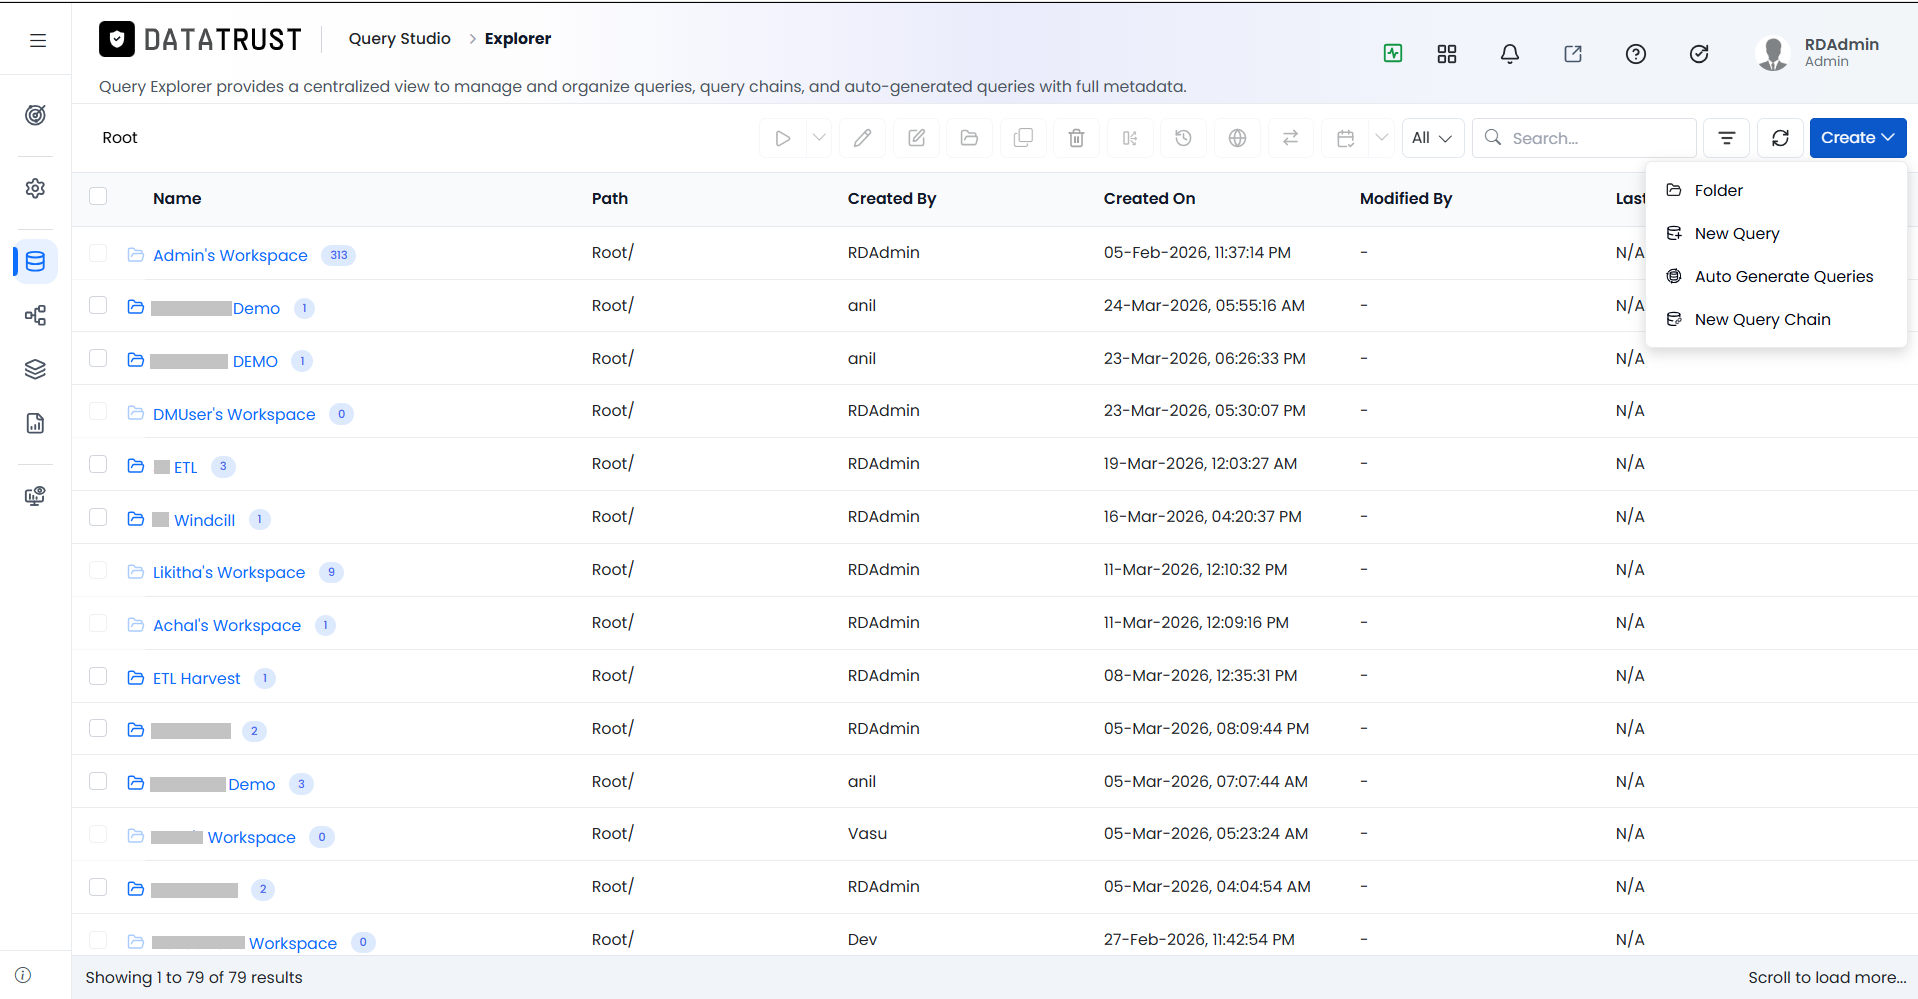Check the ETL Harvest row checkbox

click(98, 676)
